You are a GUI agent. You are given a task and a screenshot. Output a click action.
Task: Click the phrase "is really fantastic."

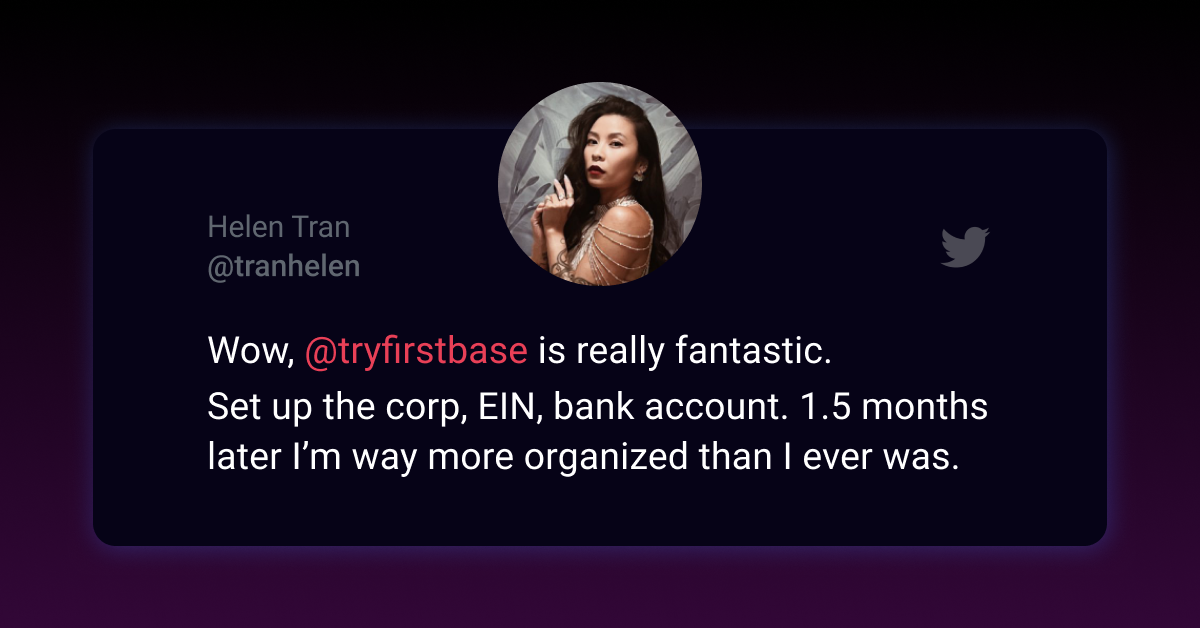pos(686,351)
